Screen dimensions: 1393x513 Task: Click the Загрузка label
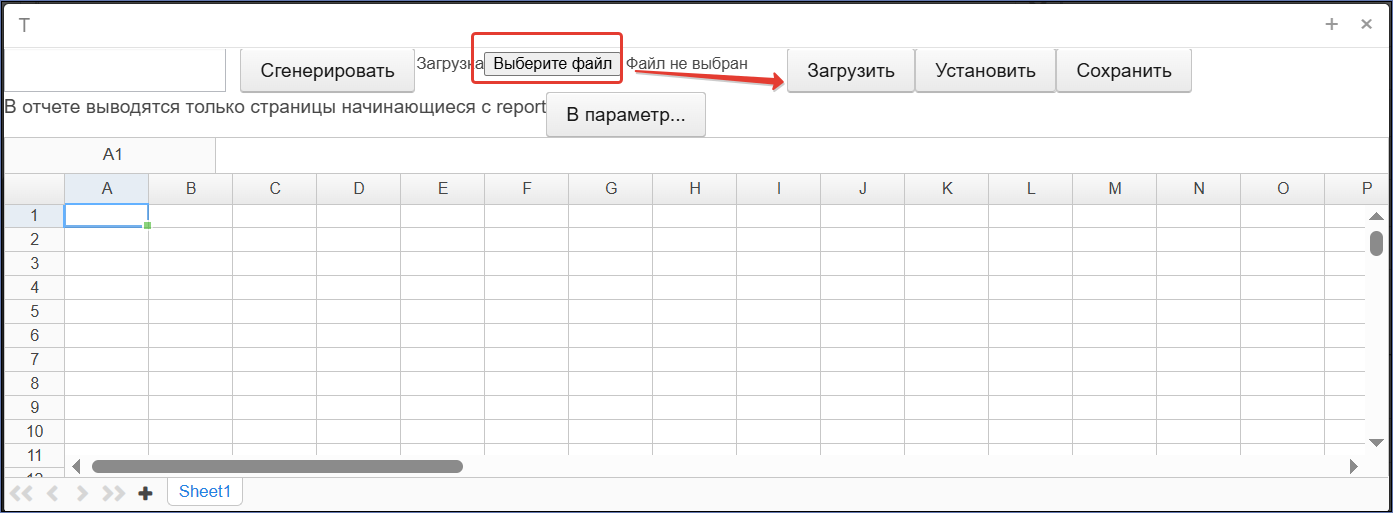pyautogui.click(x=450, y=63)
